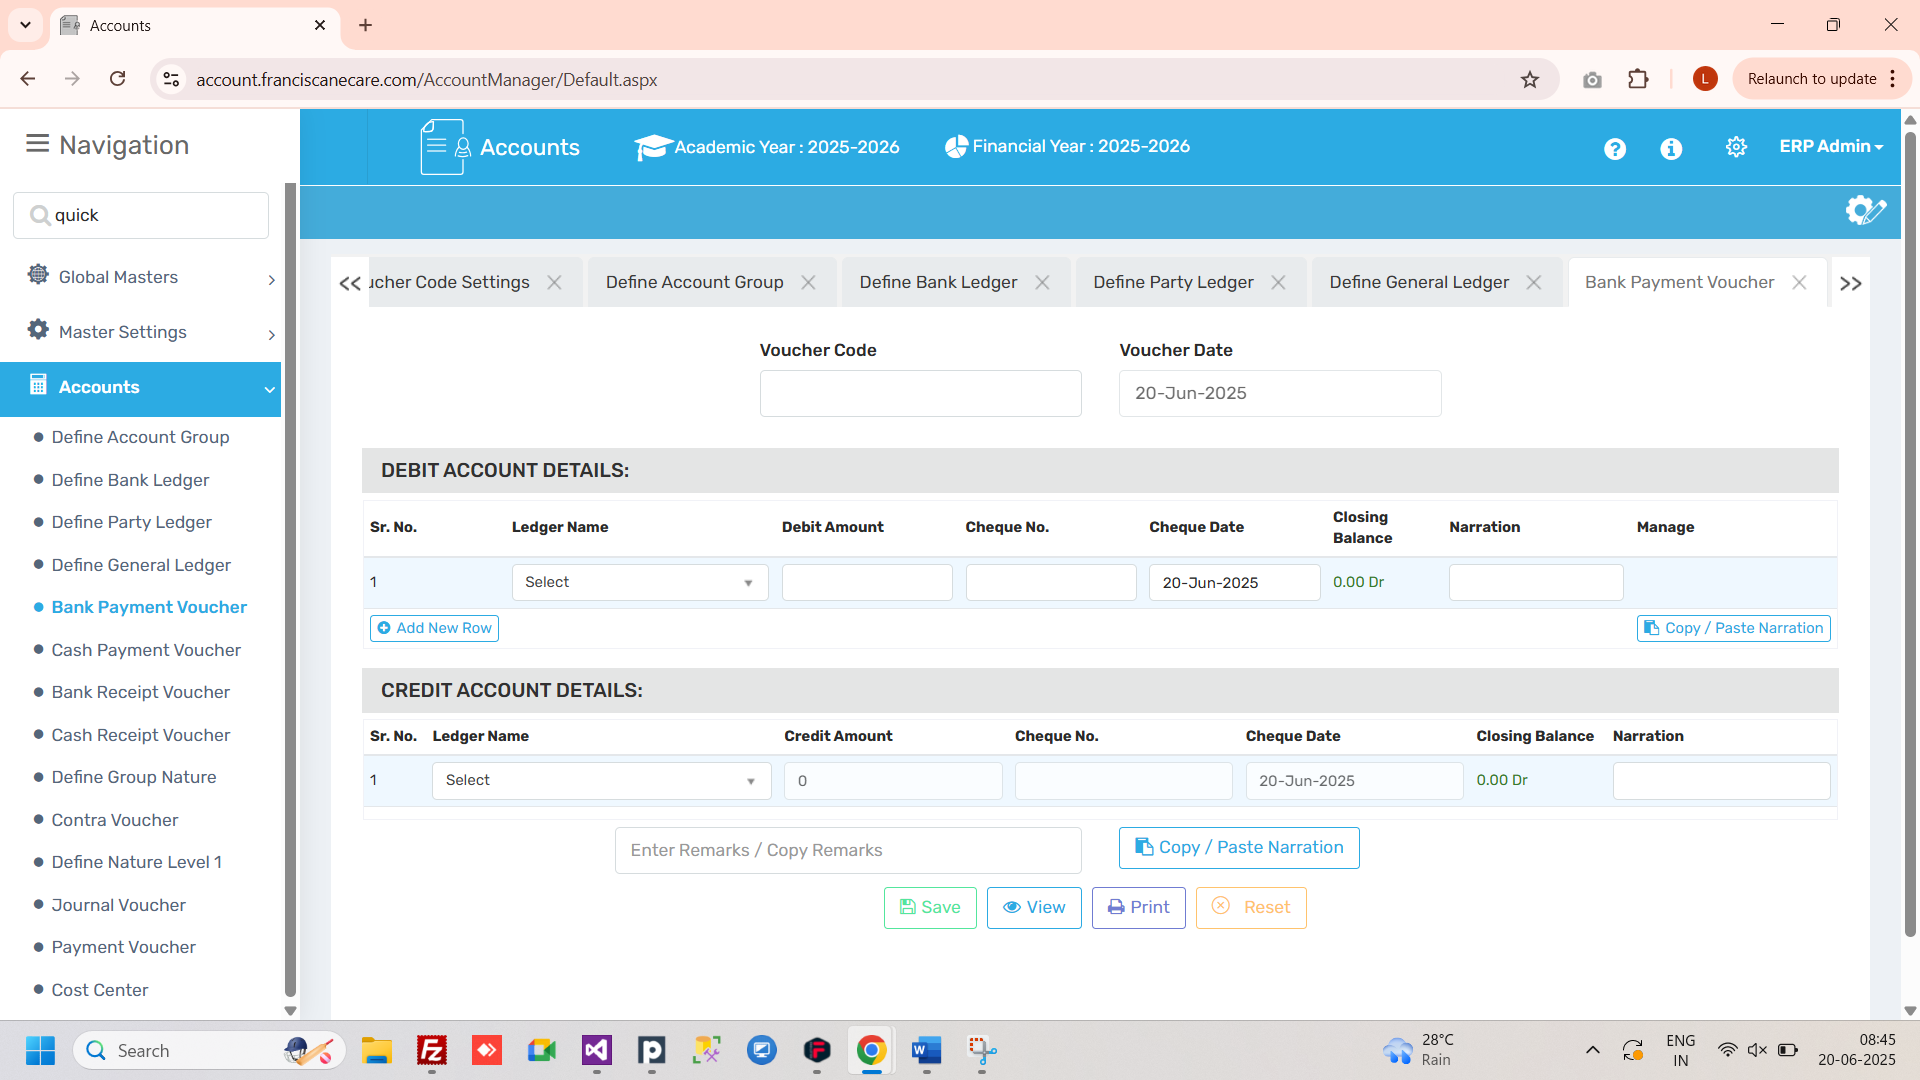
Task: Click the gear-with-pencil customize icon
Action: point(1865,210)
